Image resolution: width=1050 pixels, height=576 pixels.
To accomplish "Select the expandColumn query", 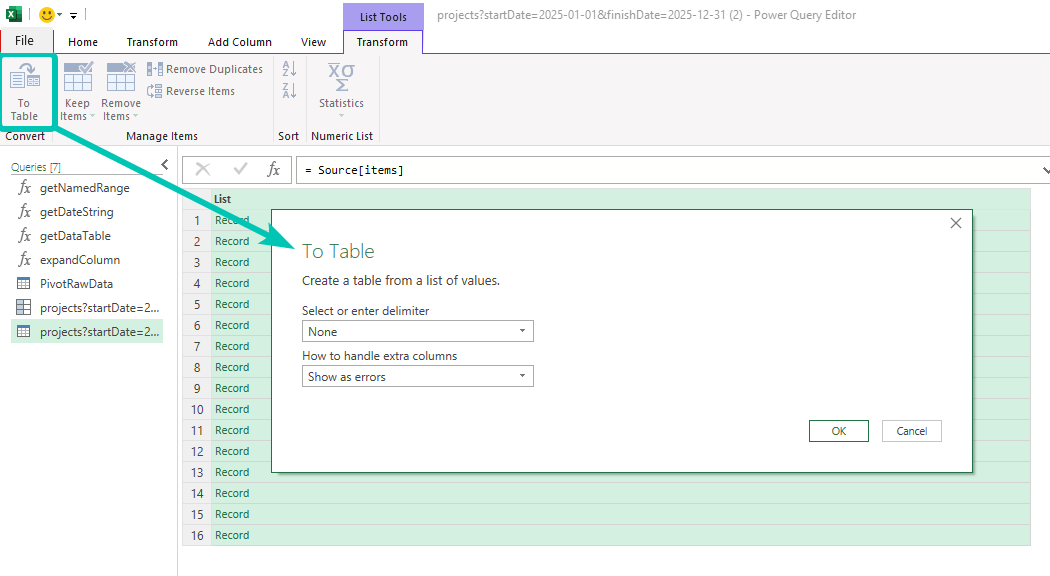I will [80, 260].
